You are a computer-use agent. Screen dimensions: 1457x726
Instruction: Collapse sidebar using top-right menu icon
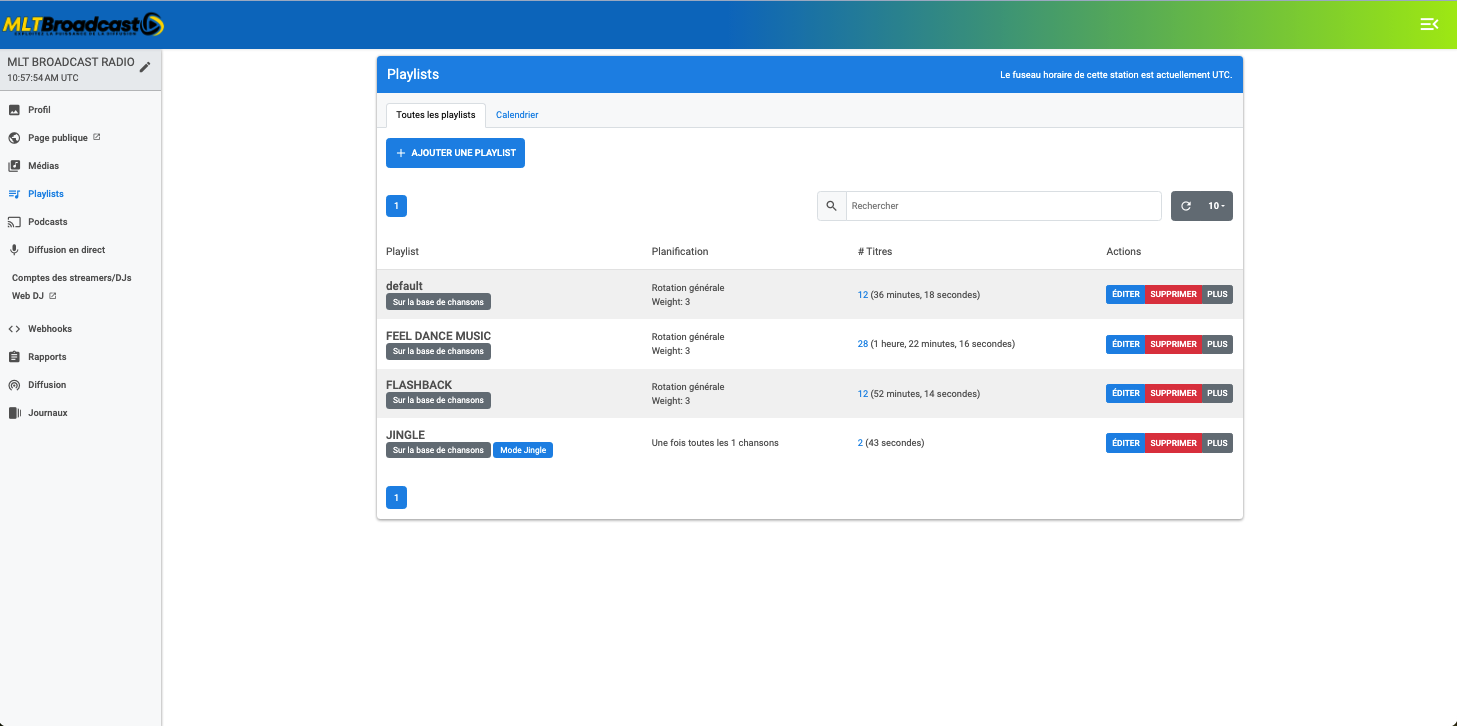coord(1429,24)
